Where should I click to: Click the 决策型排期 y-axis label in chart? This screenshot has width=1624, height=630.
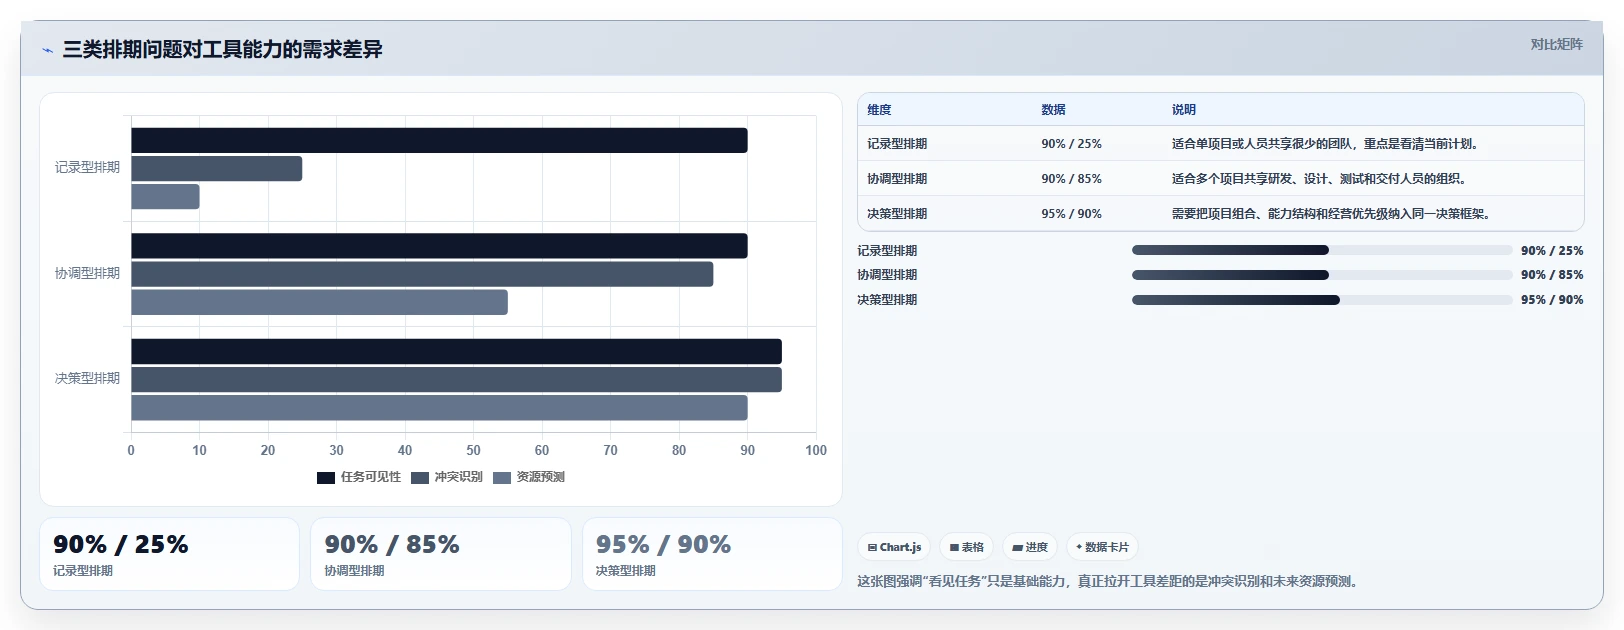coord(87,378)
